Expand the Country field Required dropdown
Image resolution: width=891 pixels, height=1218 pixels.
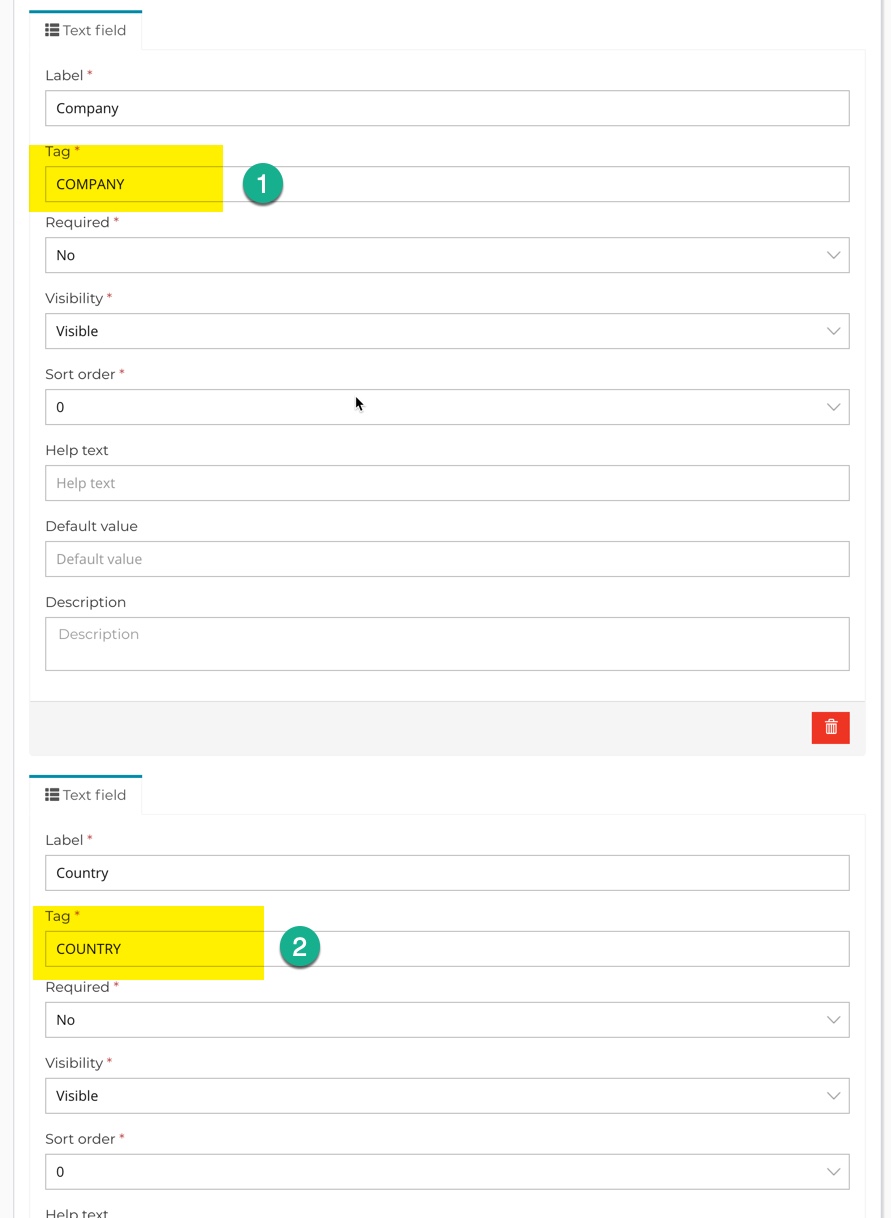pos(447,1020)
